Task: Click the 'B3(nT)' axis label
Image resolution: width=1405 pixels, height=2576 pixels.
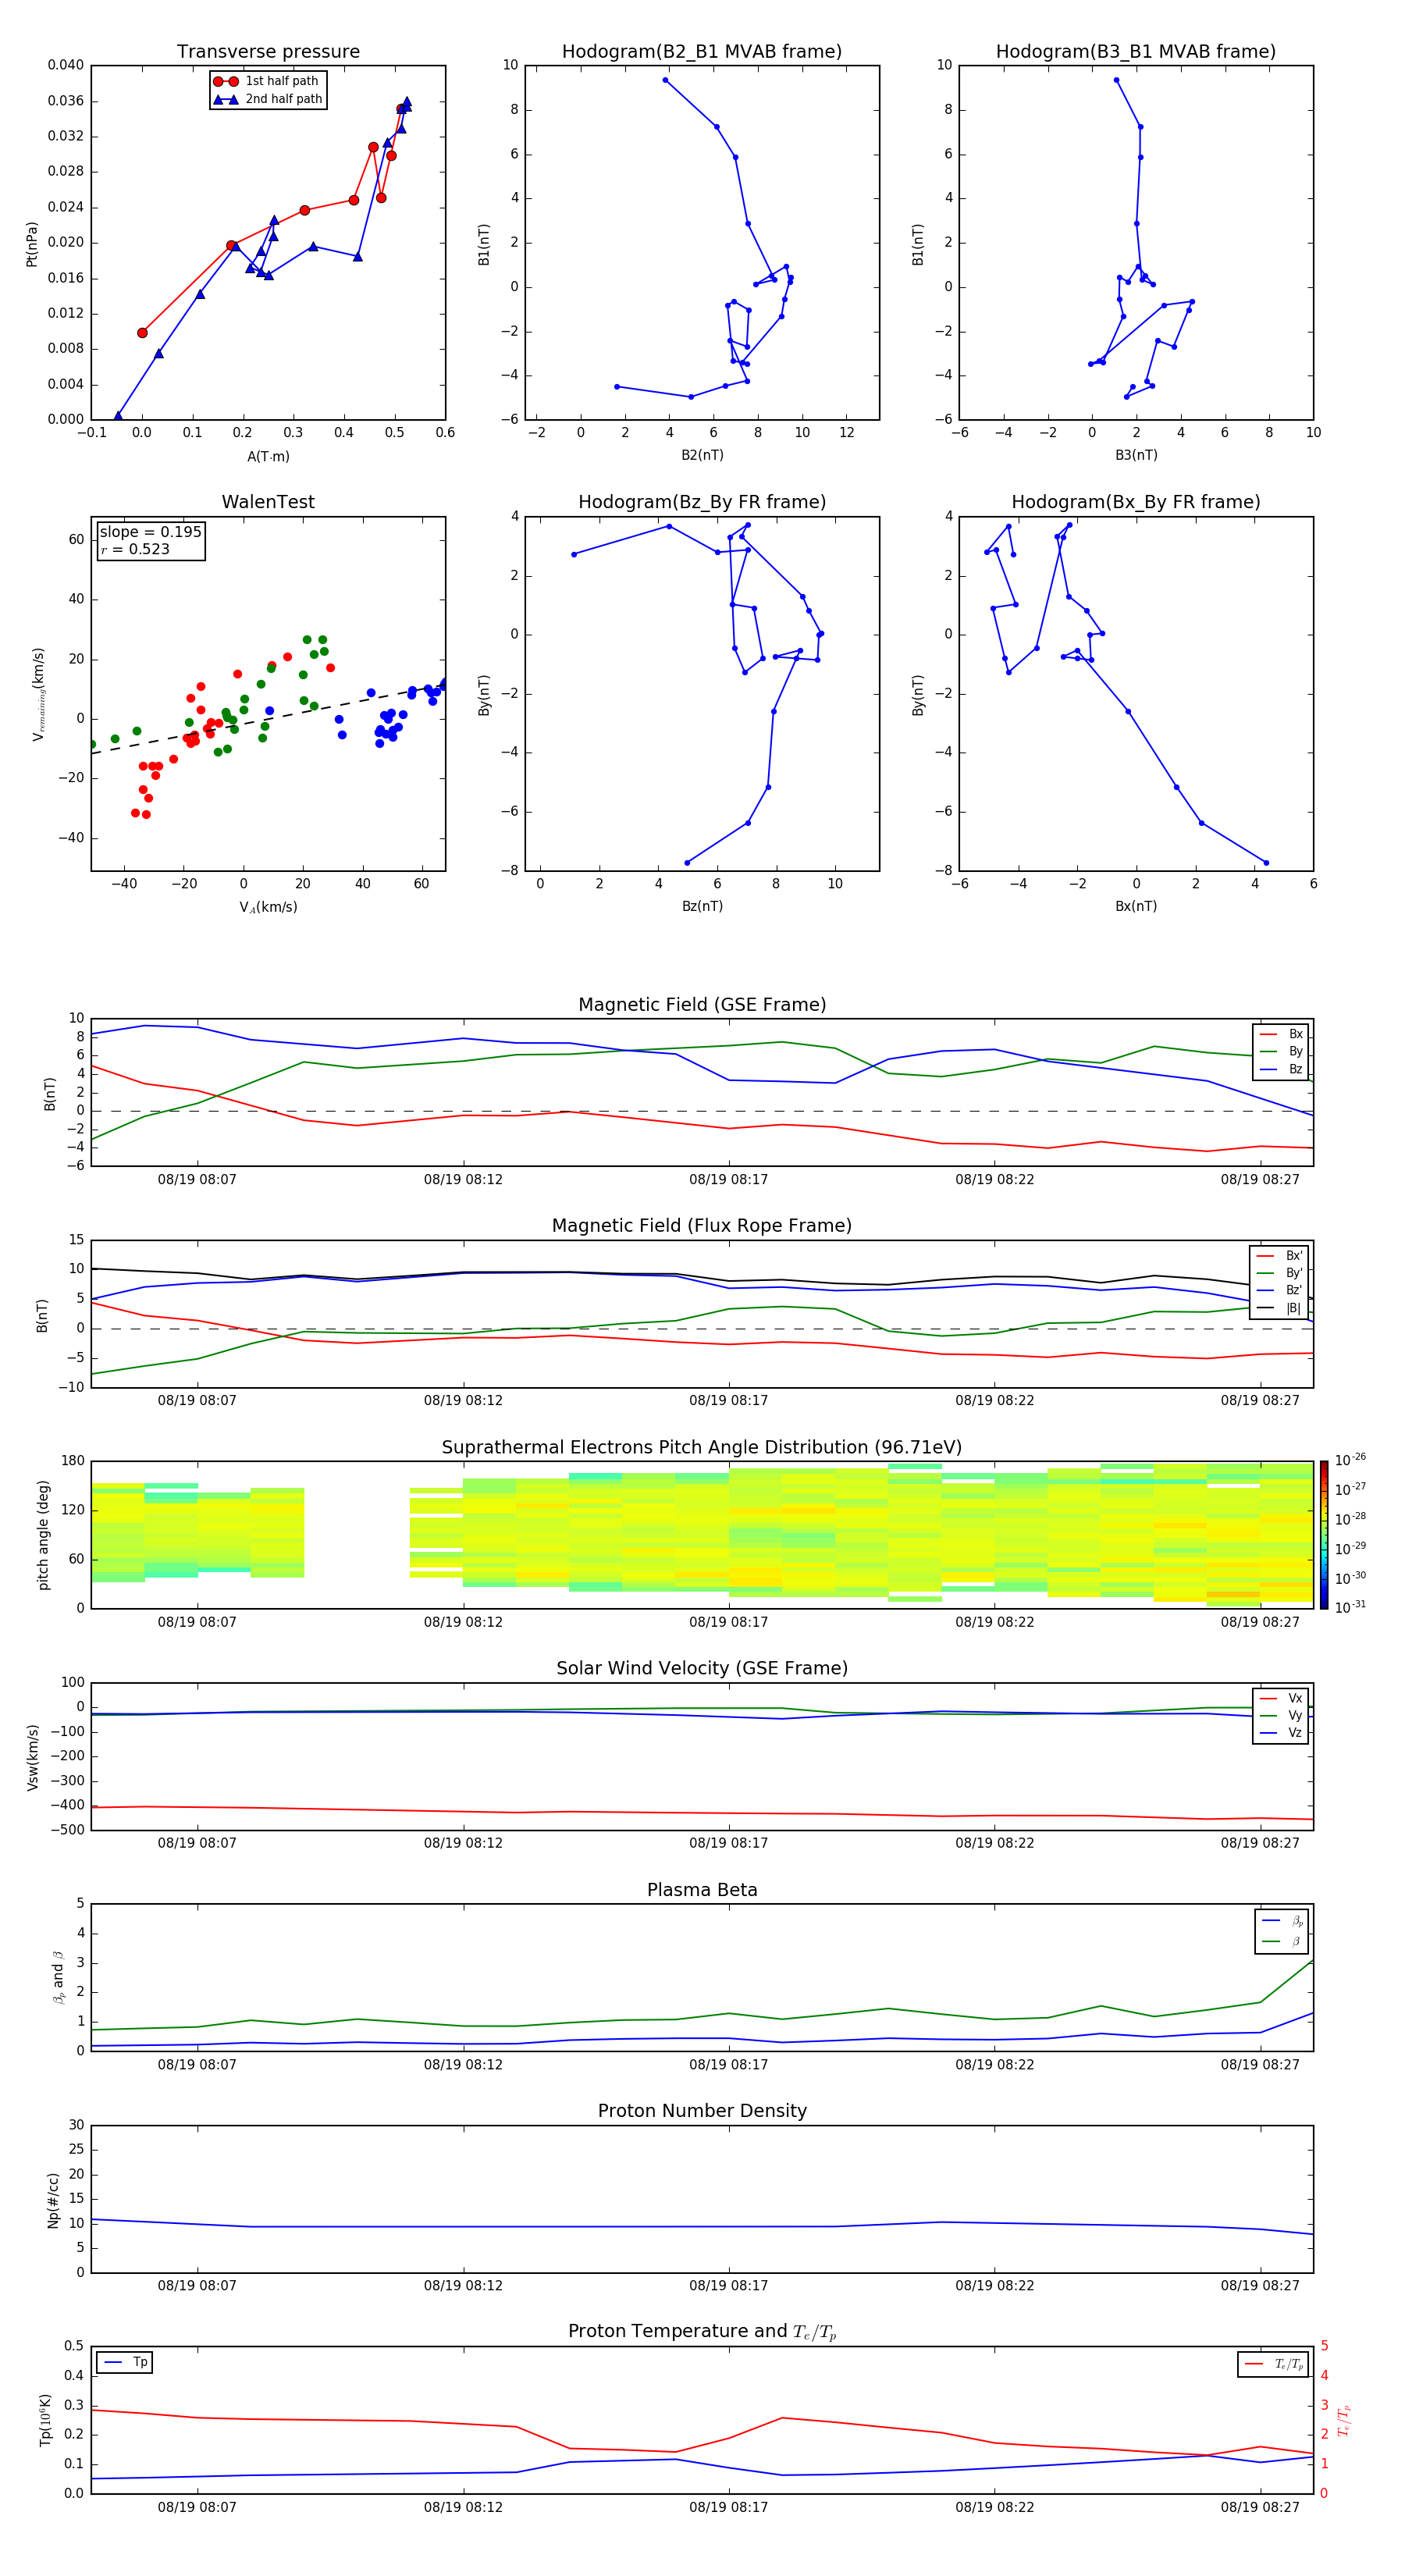Action: click(x=1136, y=455)
